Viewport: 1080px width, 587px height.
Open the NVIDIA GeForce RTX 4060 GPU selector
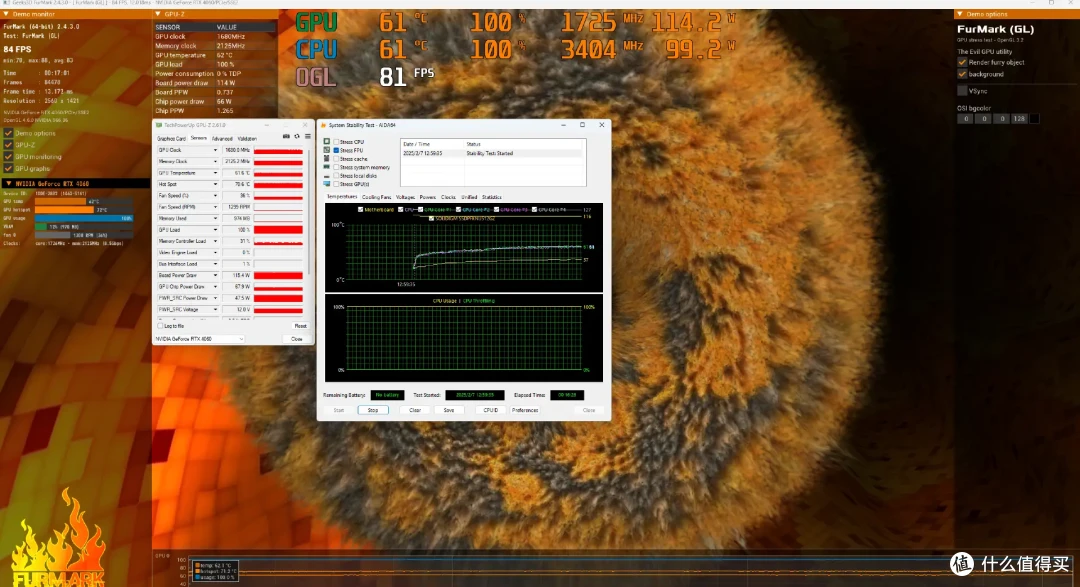200,339
